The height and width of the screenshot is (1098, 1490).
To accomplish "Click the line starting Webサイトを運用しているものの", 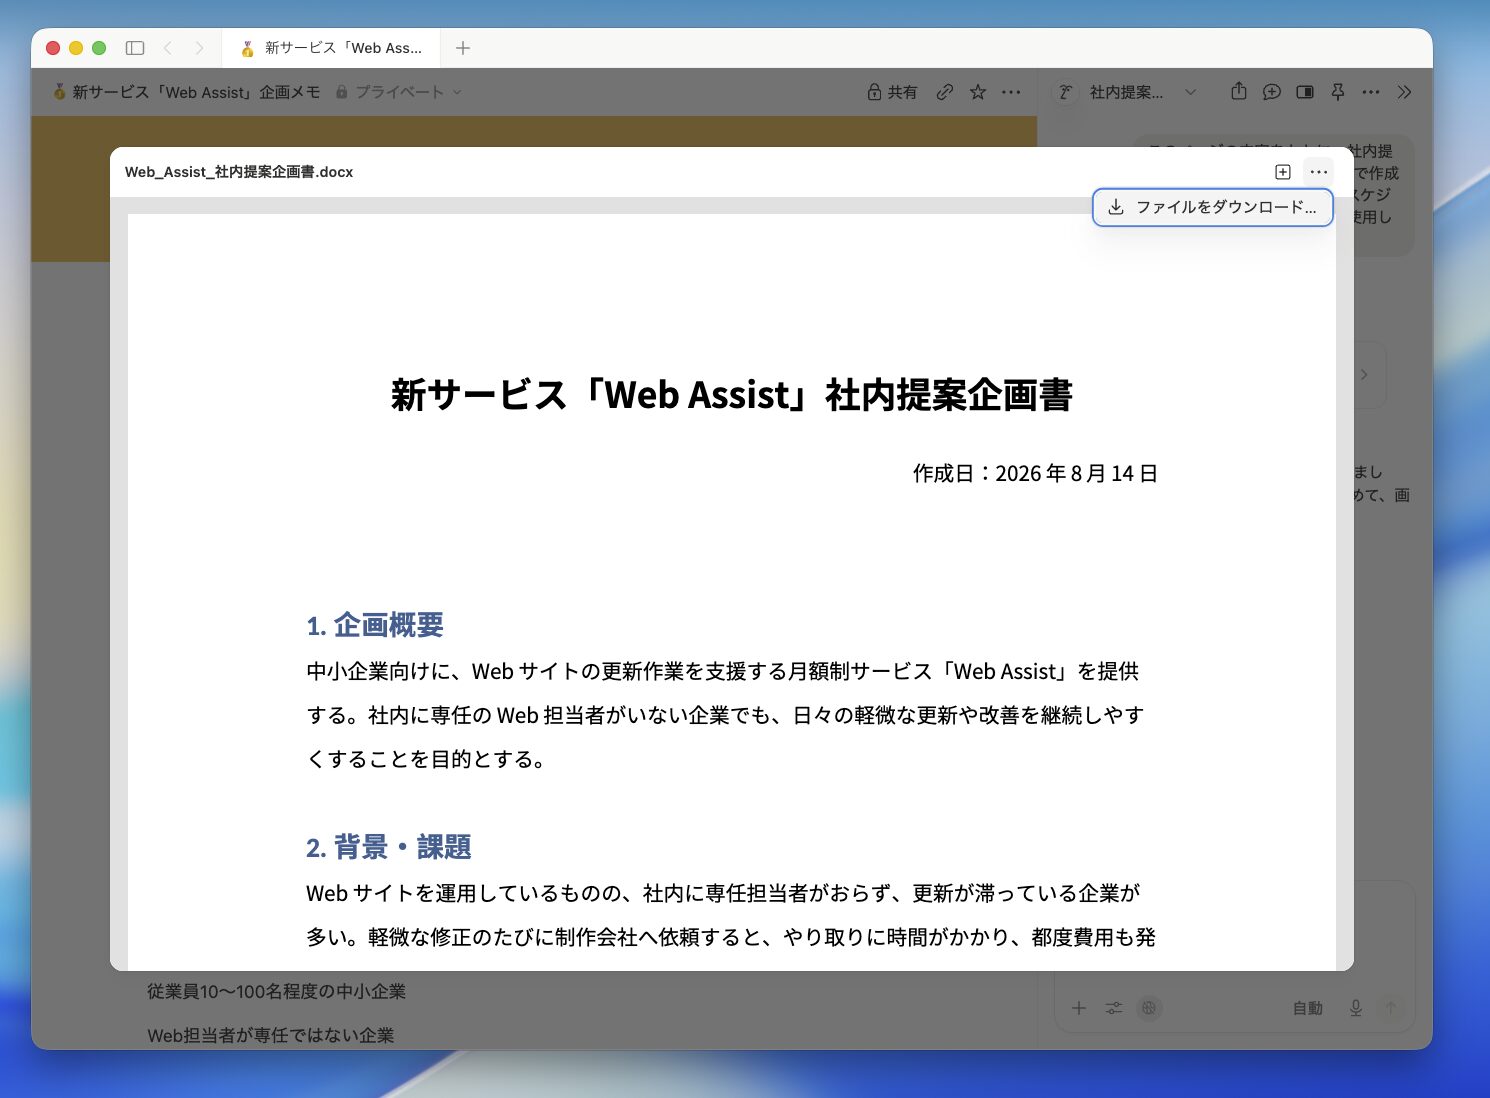I will [x=723, y=893].
